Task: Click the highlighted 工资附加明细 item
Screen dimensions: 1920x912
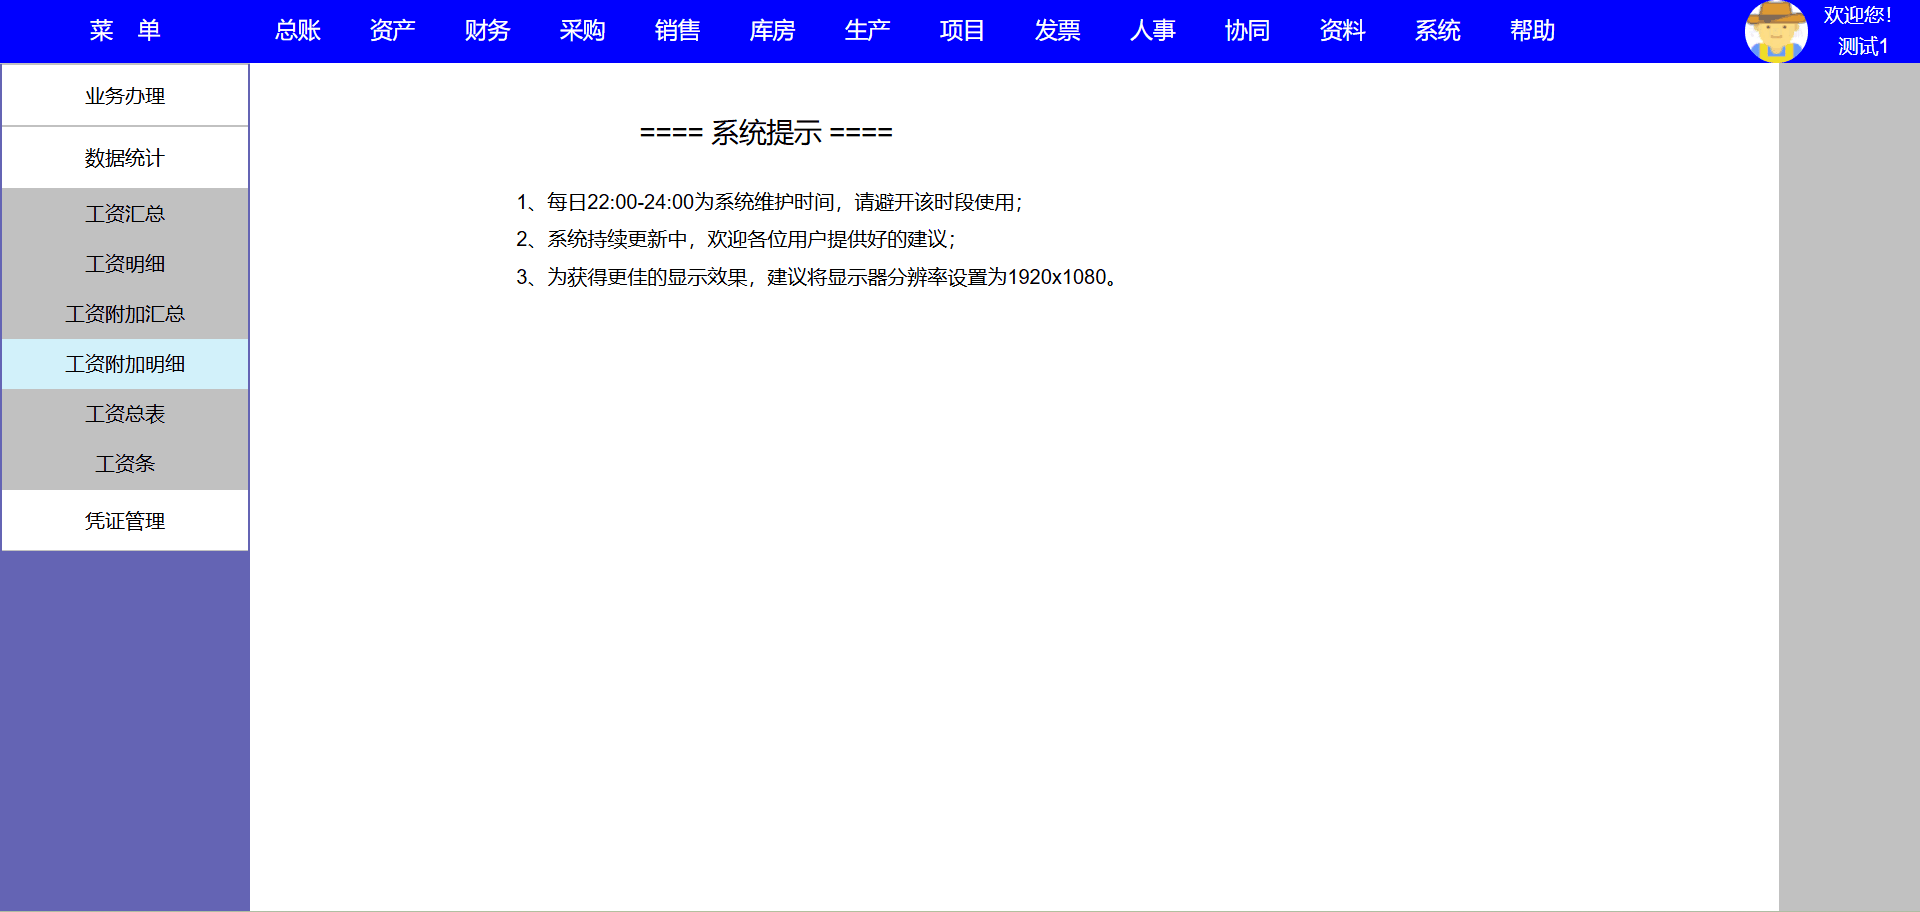Action: [x=125, y=364]
